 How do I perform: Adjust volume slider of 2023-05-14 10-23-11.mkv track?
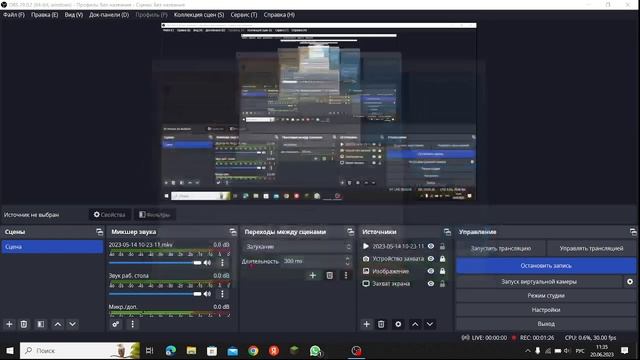[x=155, y=263]
